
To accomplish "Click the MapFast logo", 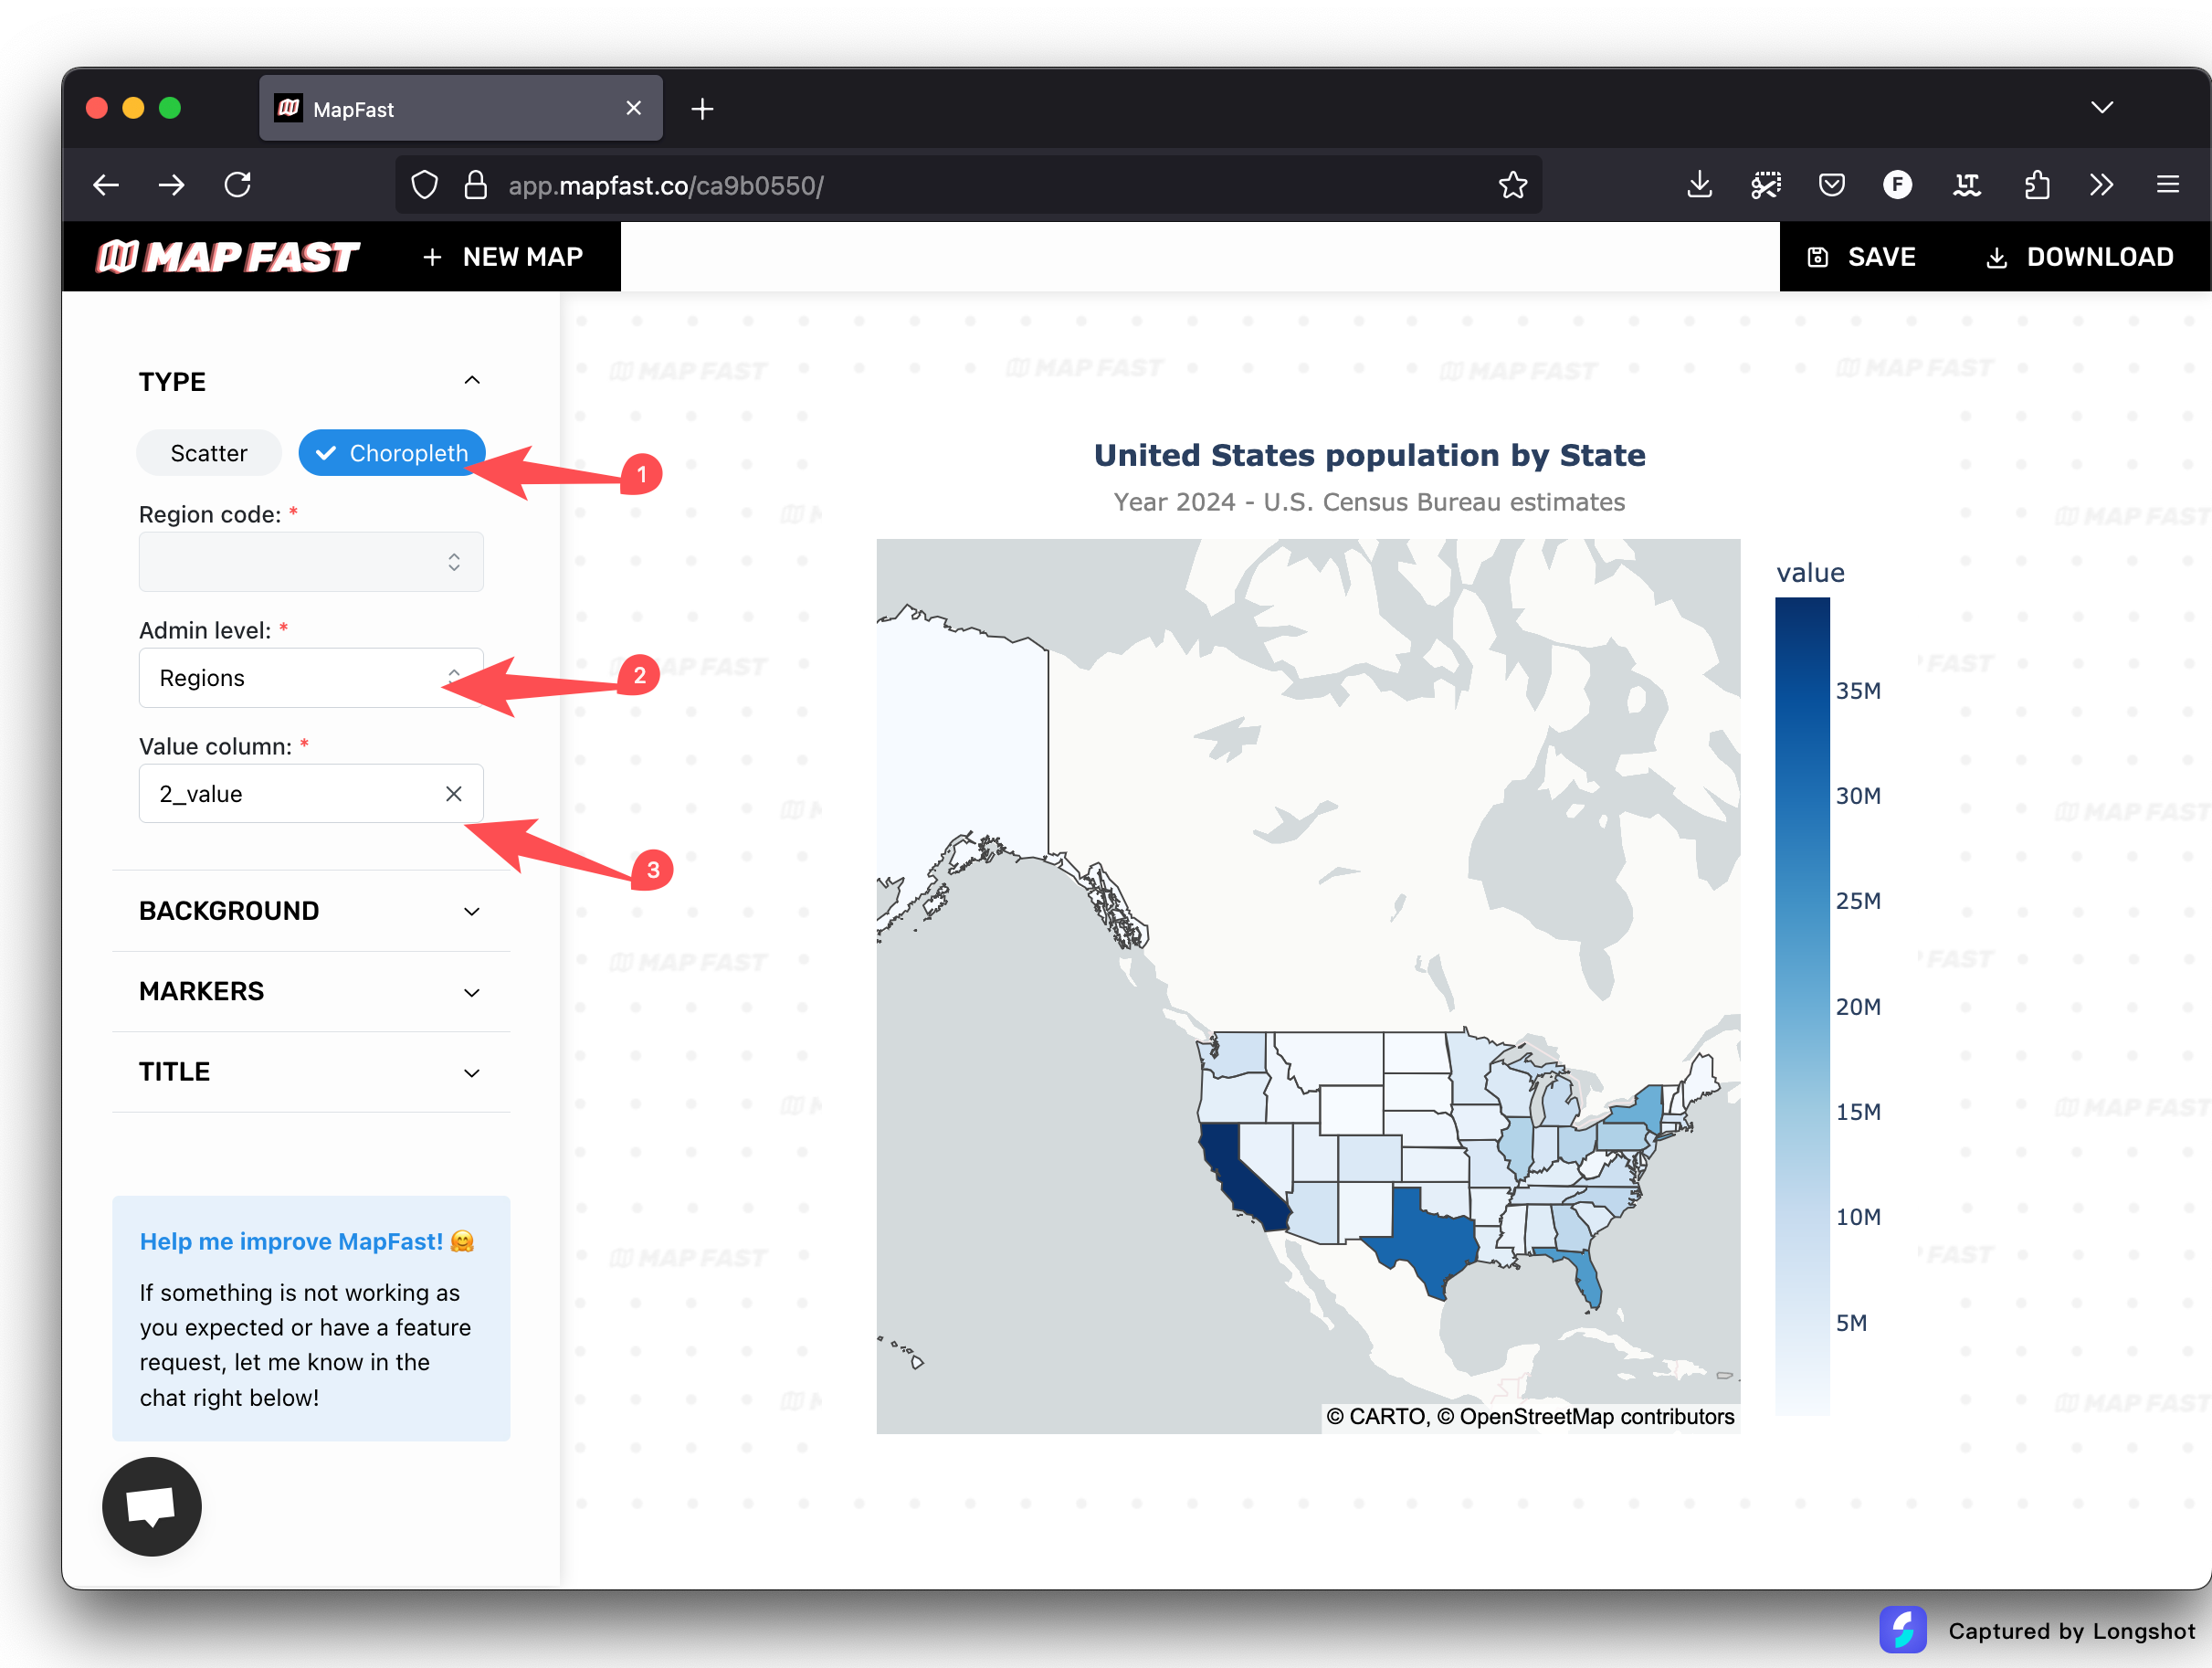I will point(228,257).
